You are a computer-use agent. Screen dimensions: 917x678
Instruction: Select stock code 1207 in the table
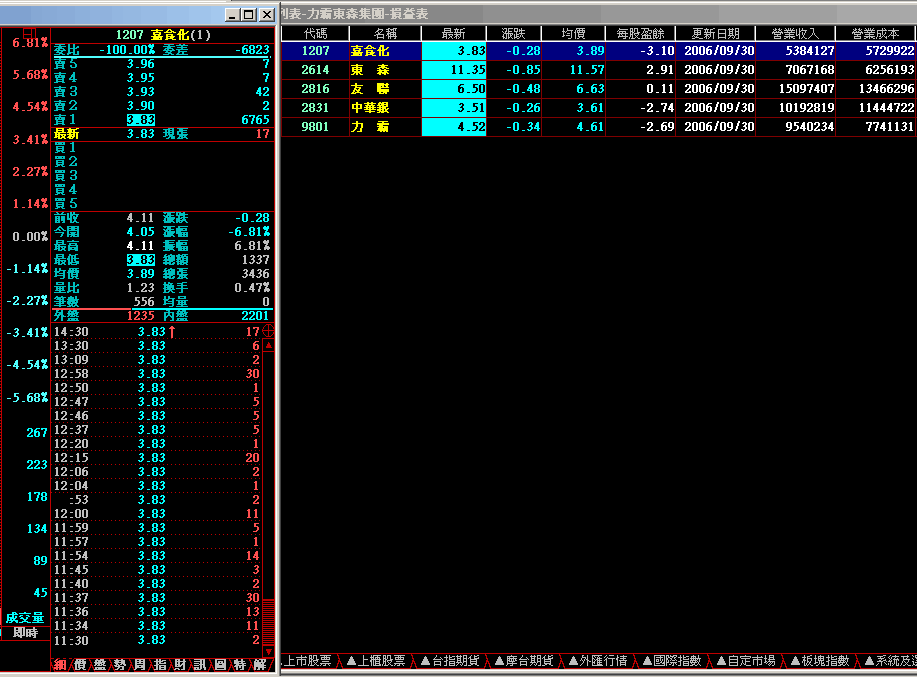point(315,51)
